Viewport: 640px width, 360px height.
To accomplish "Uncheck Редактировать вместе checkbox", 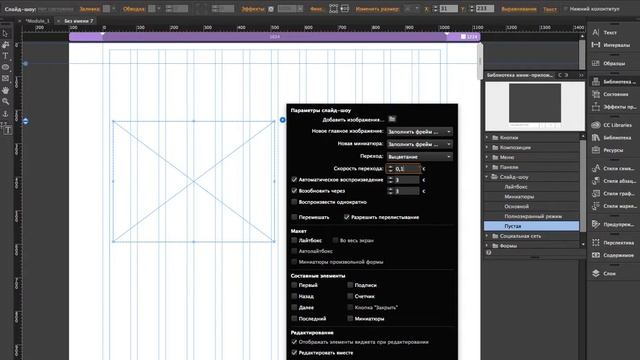I will tap(294, 352).
